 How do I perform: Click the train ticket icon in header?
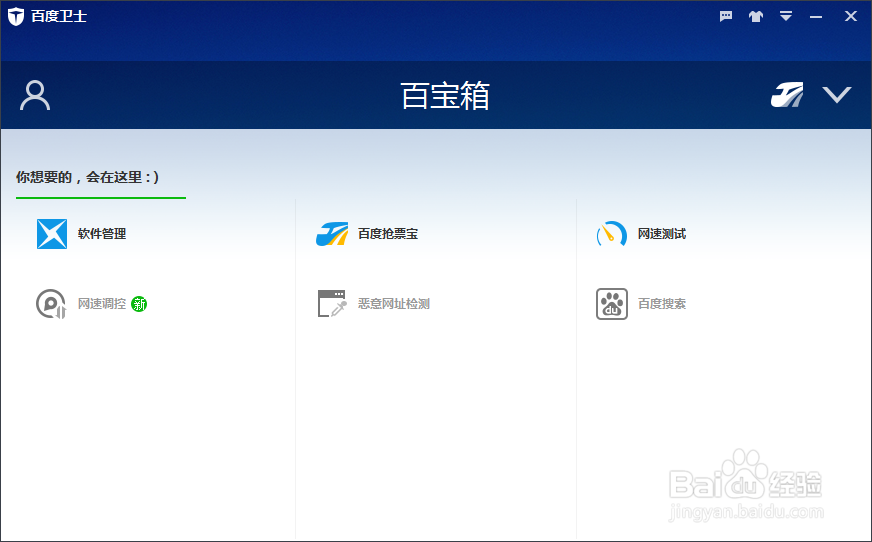(787, 95)
